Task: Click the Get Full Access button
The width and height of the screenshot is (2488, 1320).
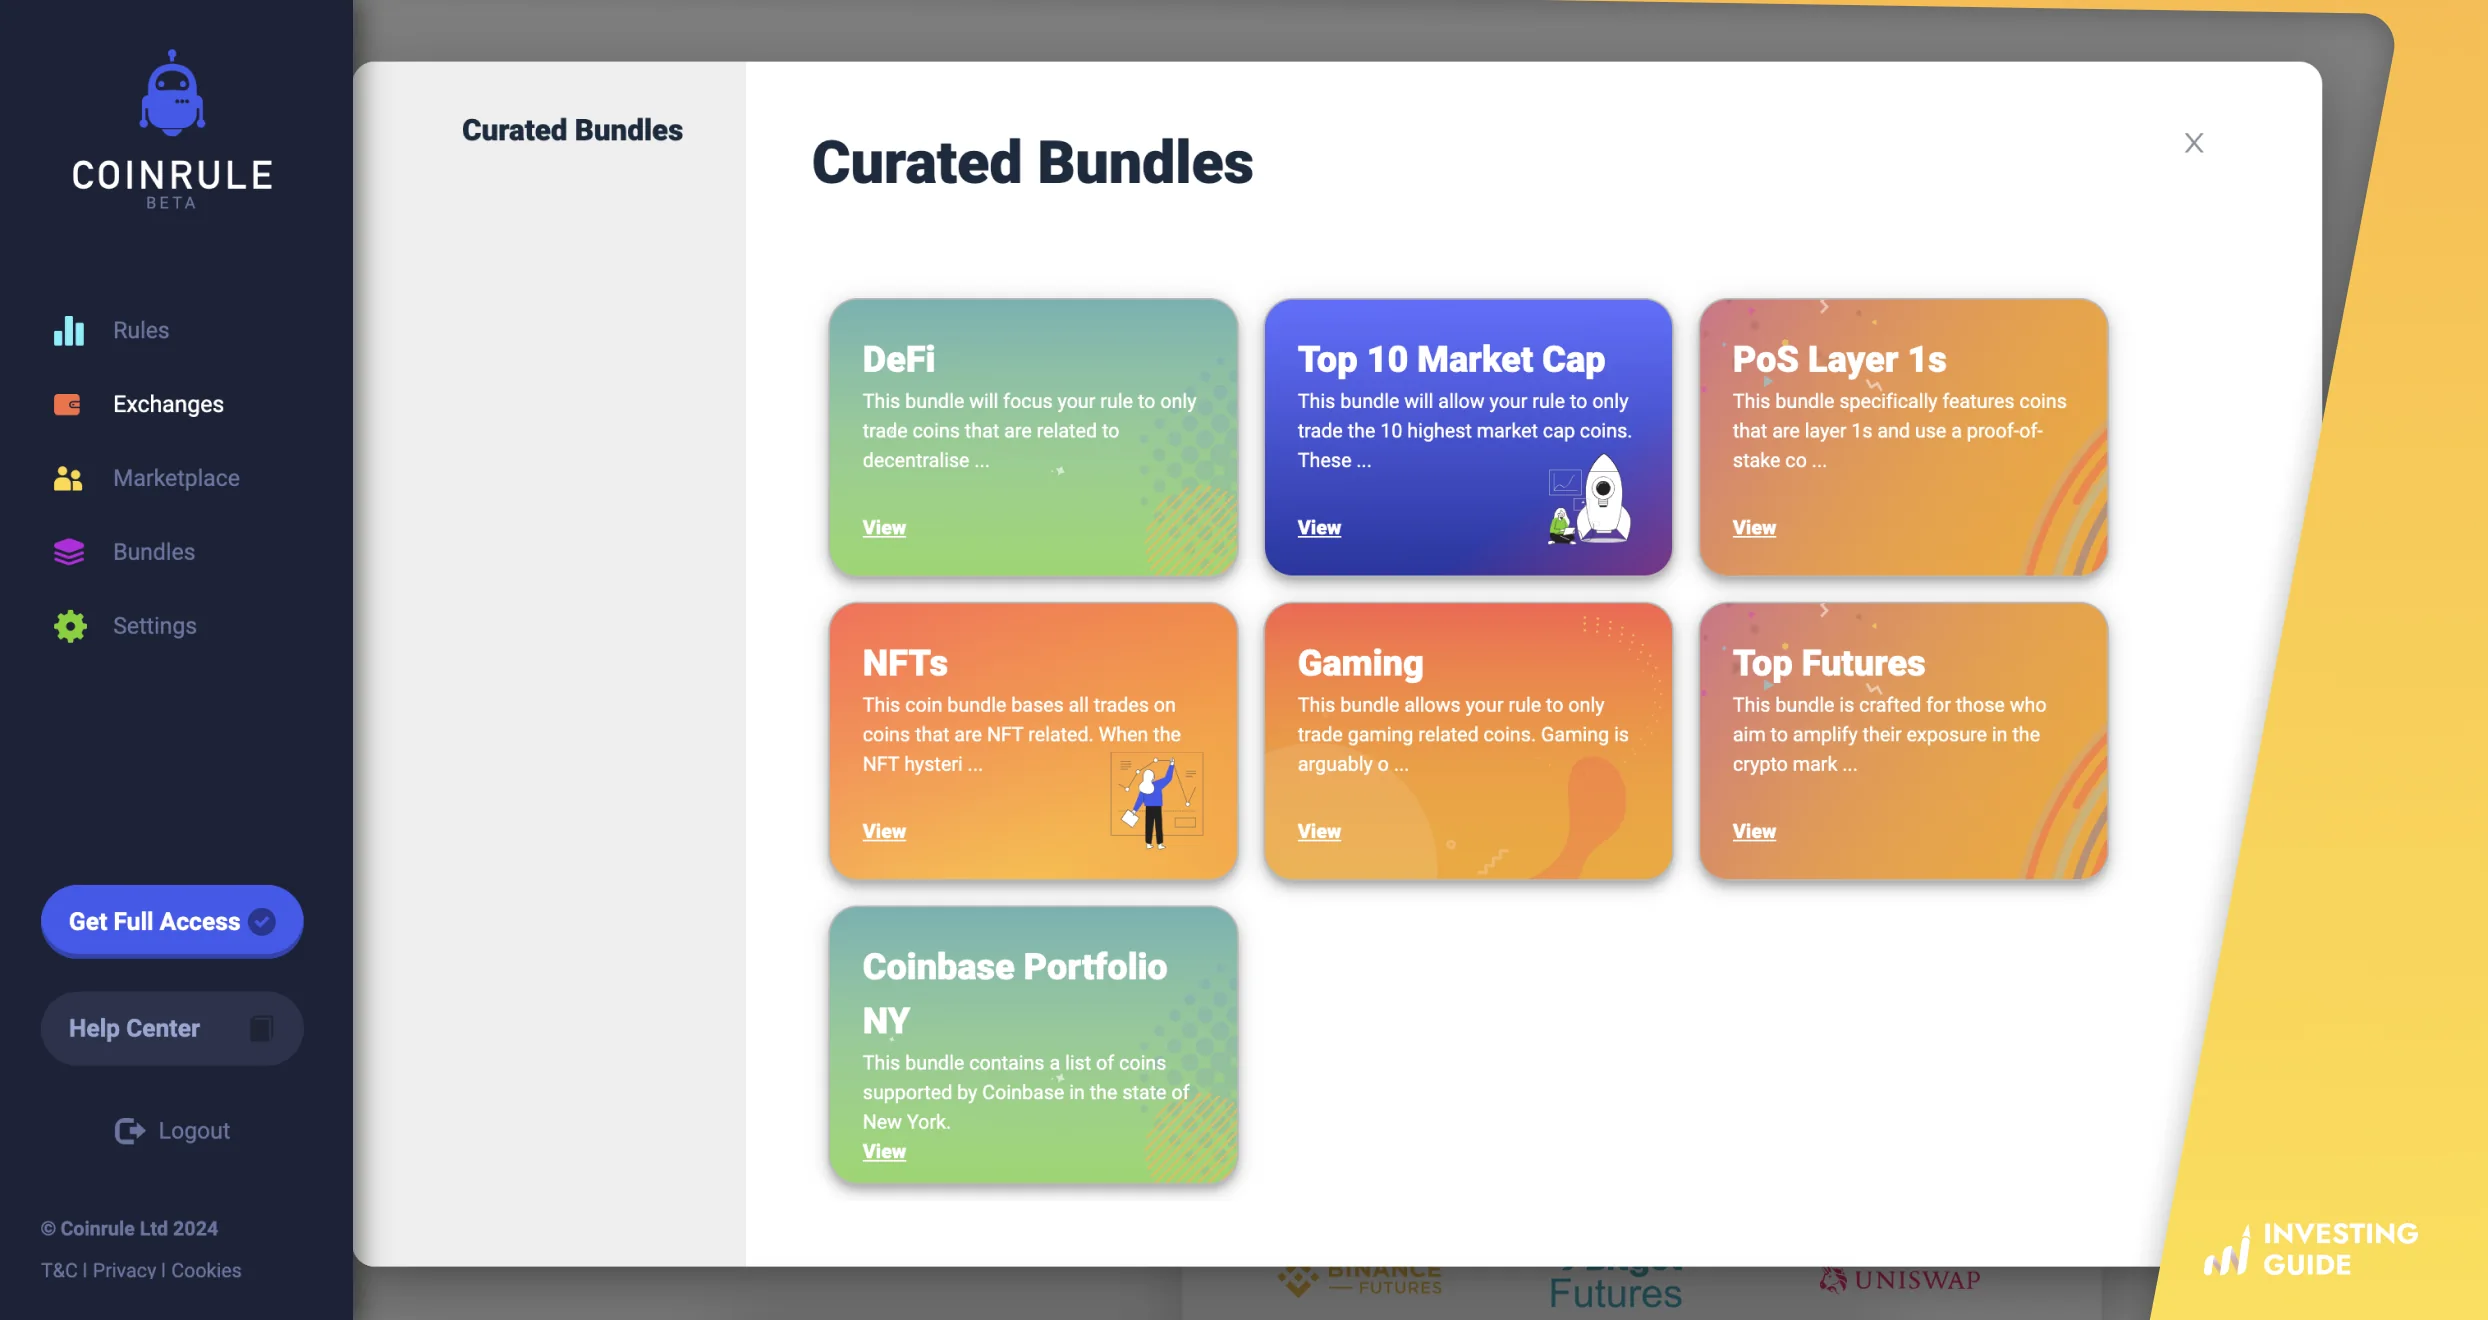Action: tap(171, 921)
